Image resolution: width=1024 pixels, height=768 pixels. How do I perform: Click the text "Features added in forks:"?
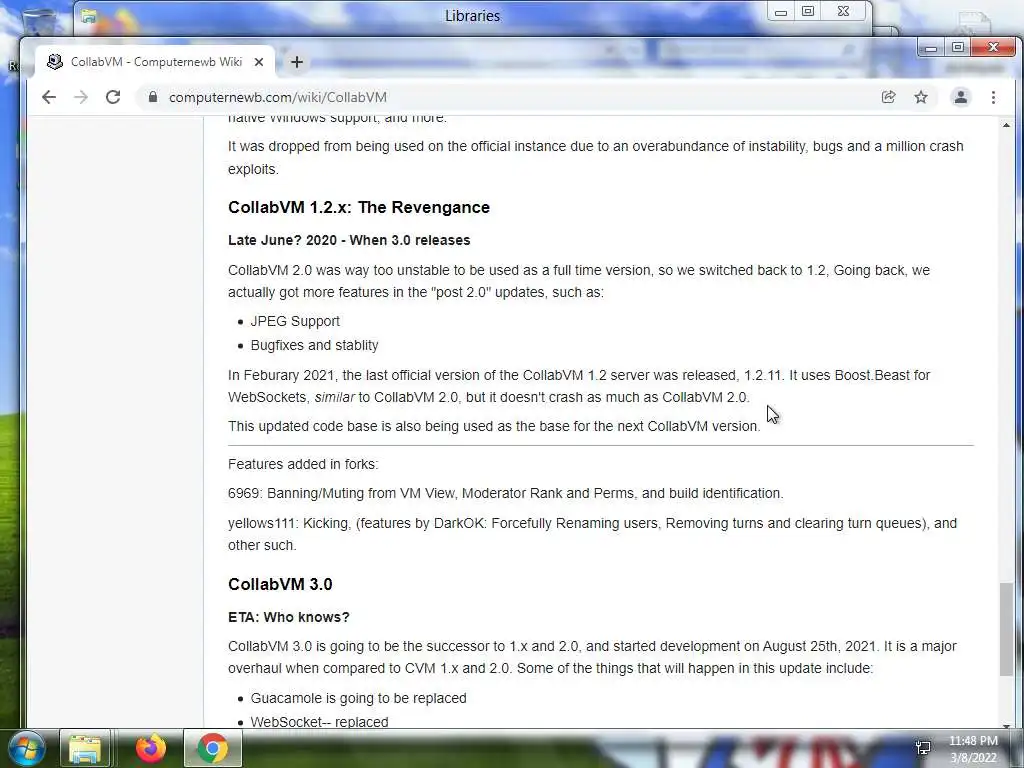coord(303,464)
